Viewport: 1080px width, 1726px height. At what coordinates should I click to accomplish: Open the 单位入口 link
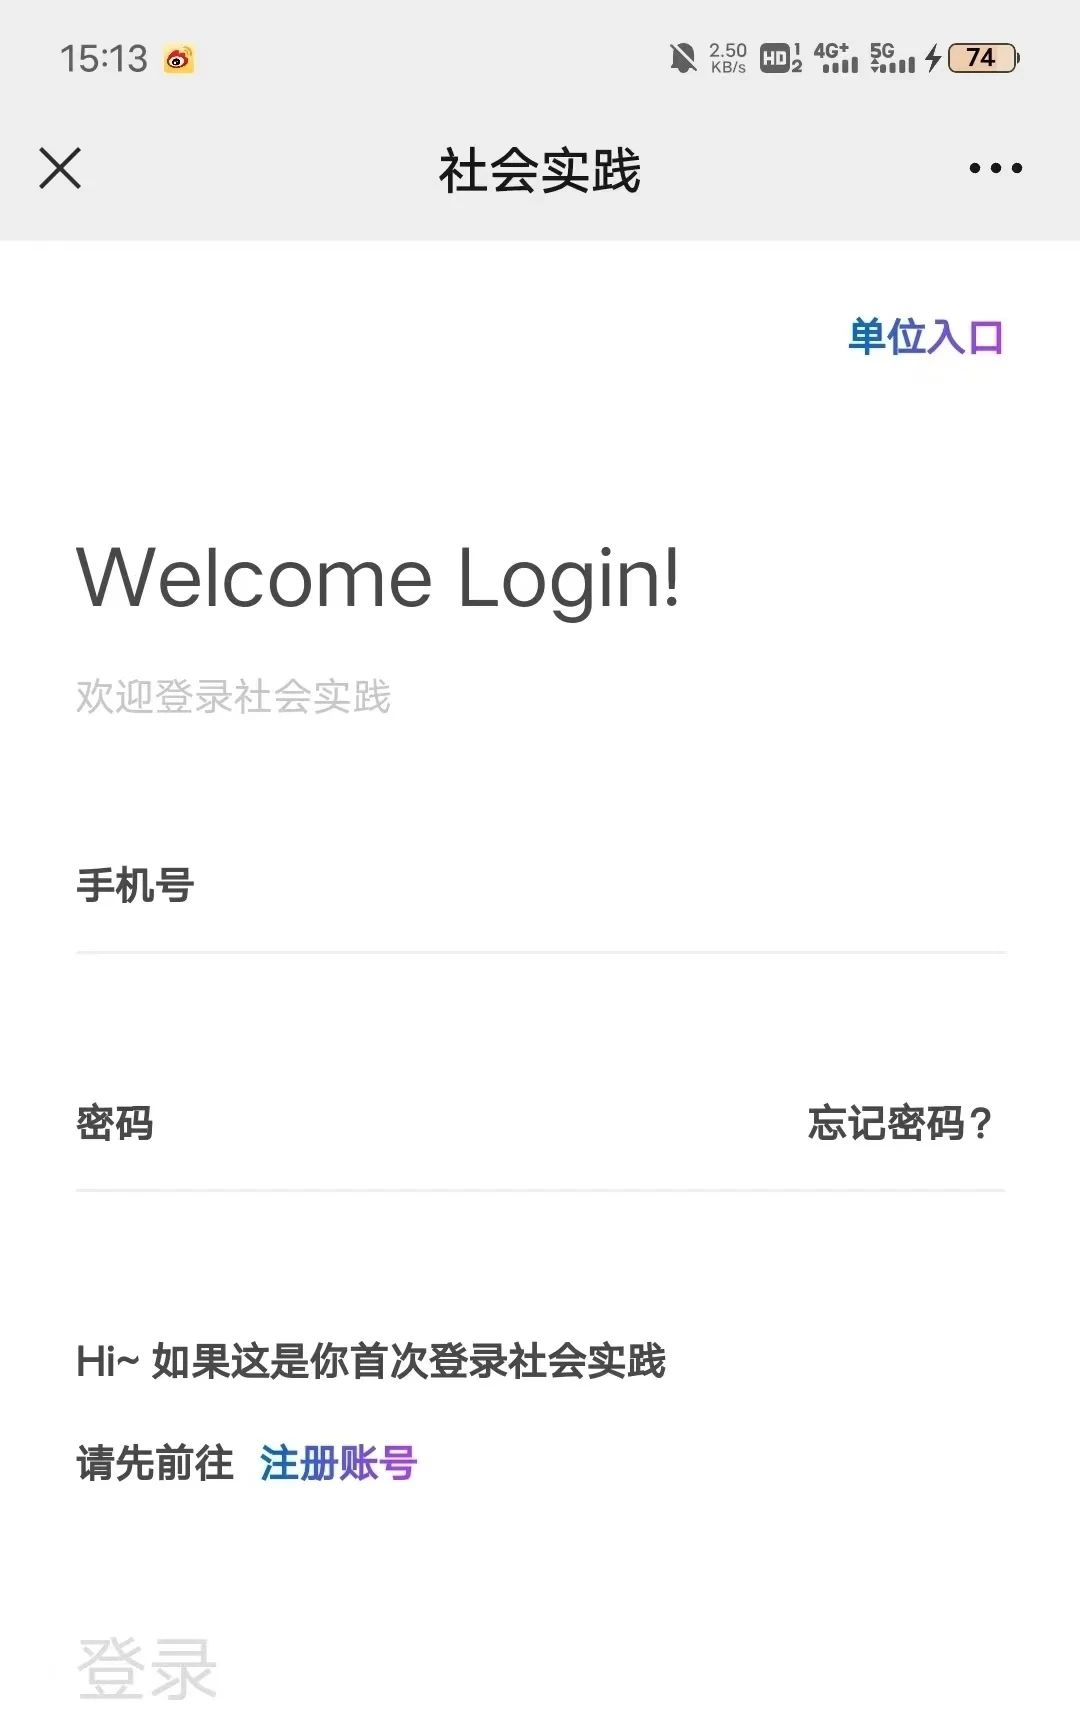[925, 337]
